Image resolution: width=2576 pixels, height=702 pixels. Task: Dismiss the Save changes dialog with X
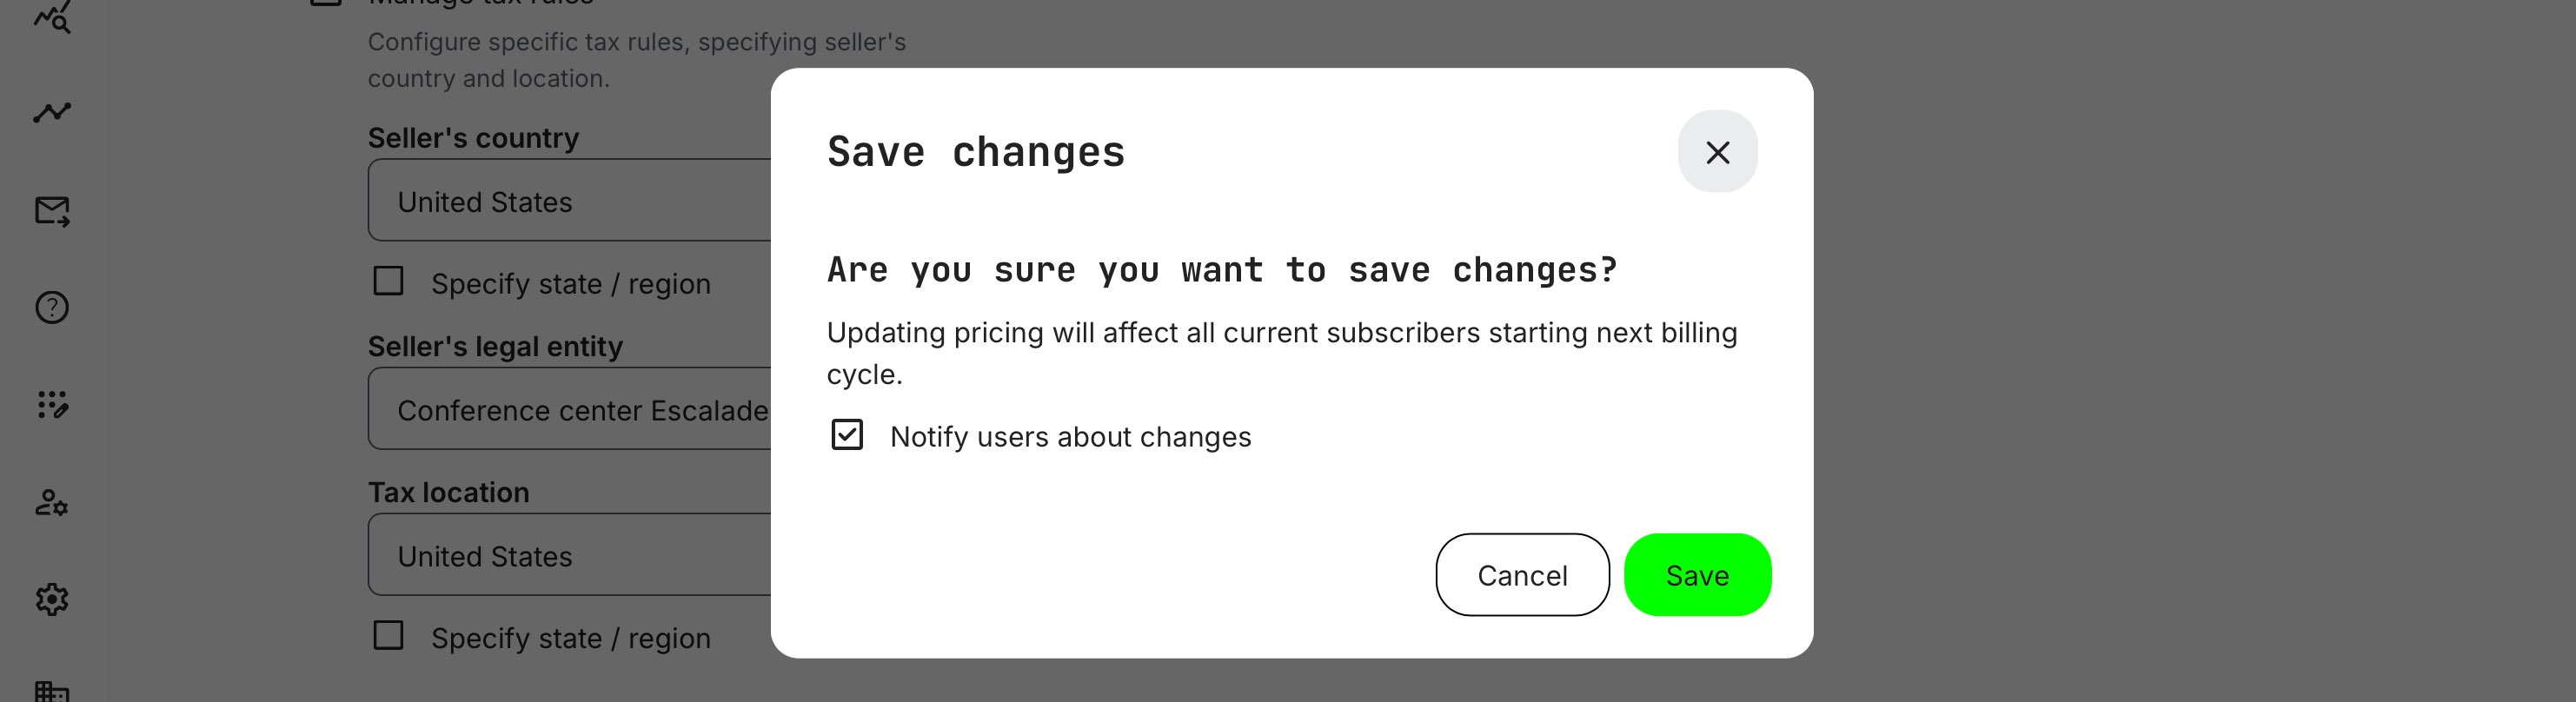[1718, 152]
